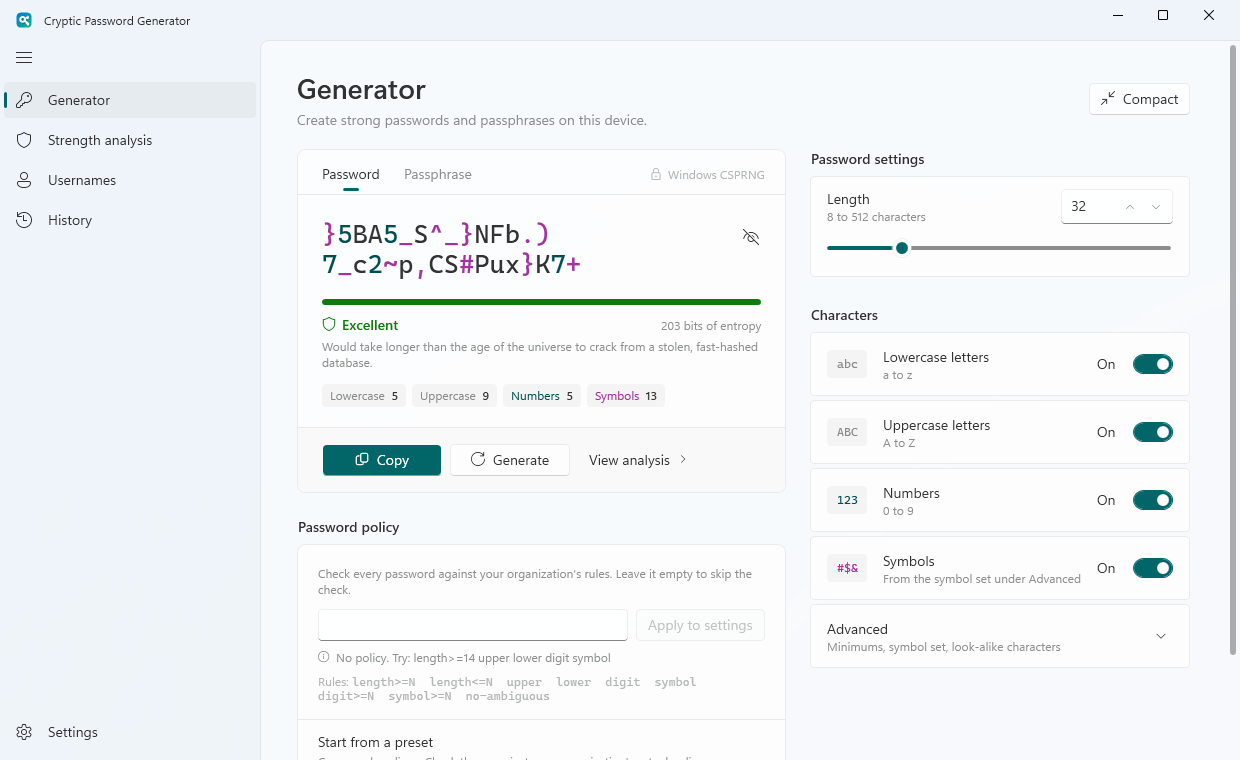Click the ABC uppercase letters icon

847,432
